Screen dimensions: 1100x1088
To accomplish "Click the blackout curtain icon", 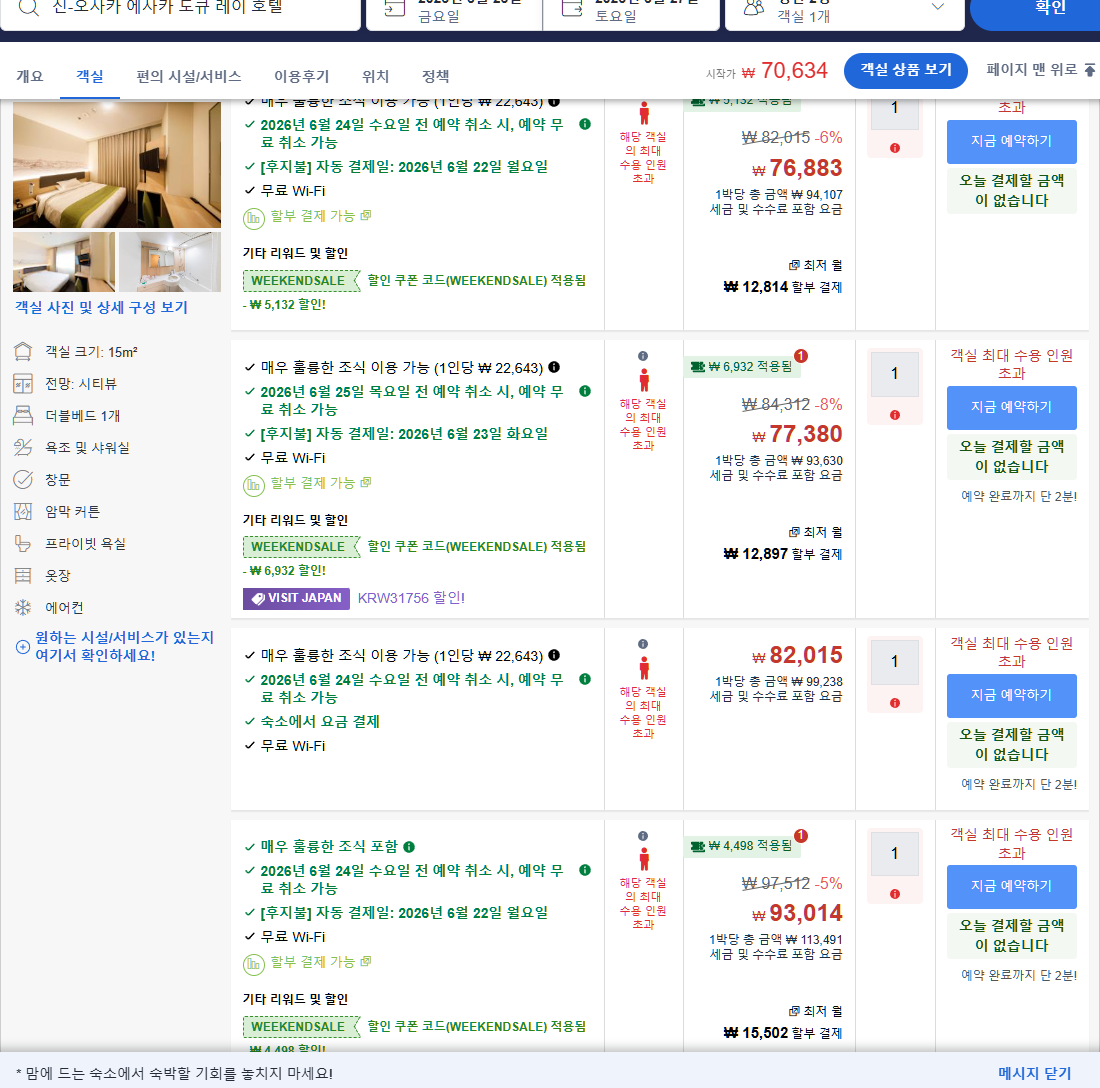I will coord(23,511).
